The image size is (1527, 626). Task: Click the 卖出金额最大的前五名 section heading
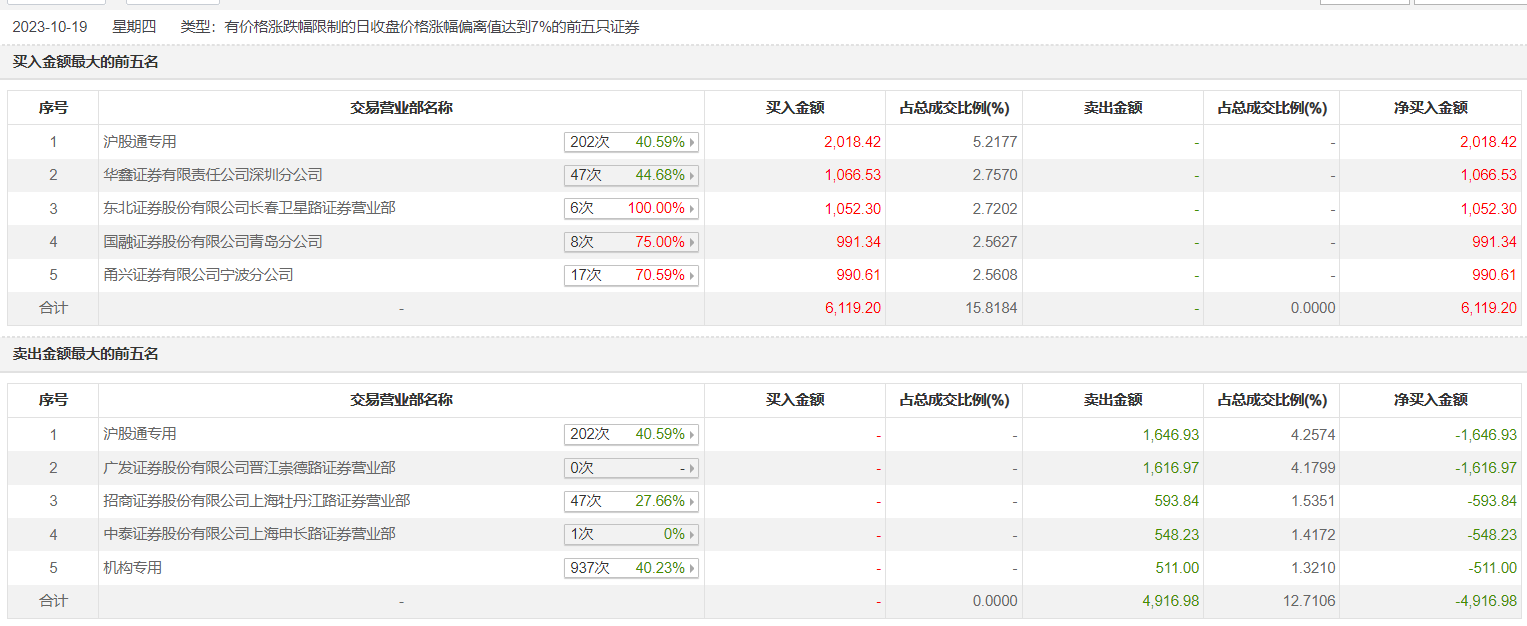[86, 354]
